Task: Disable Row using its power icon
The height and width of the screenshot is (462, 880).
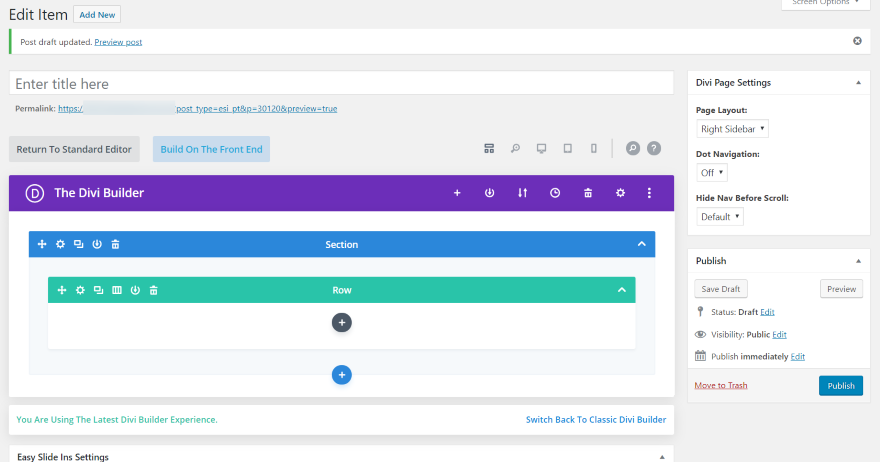Action: [135, 290]
